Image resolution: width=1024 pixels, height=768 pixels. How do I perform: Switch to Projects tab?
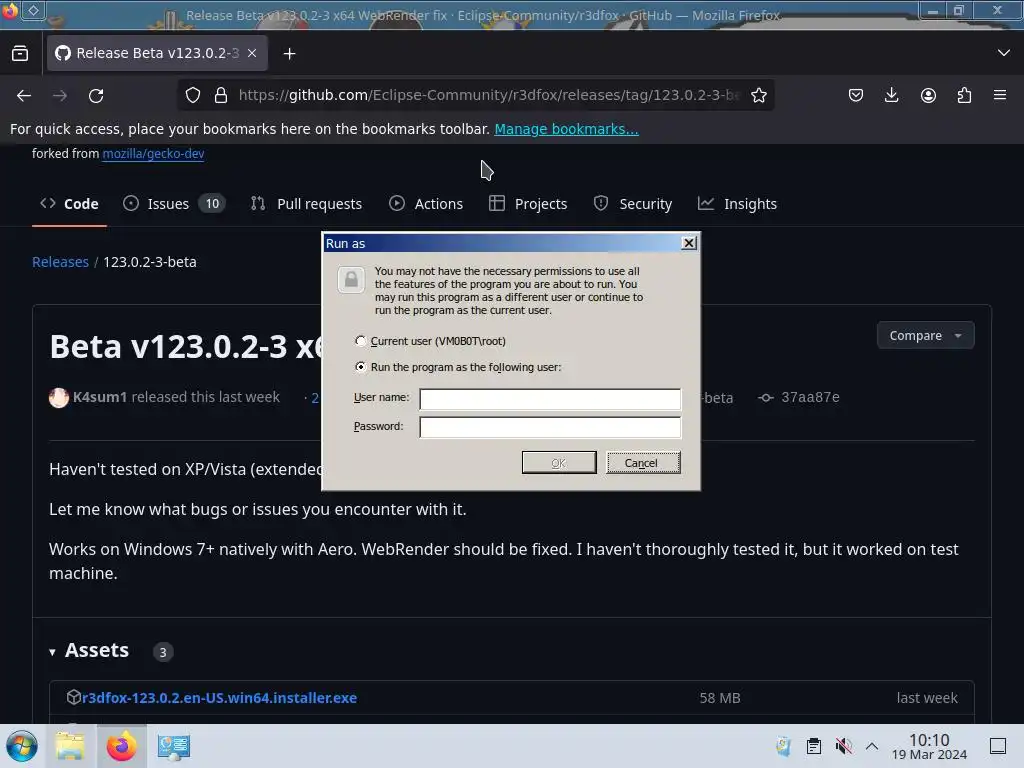528,204
